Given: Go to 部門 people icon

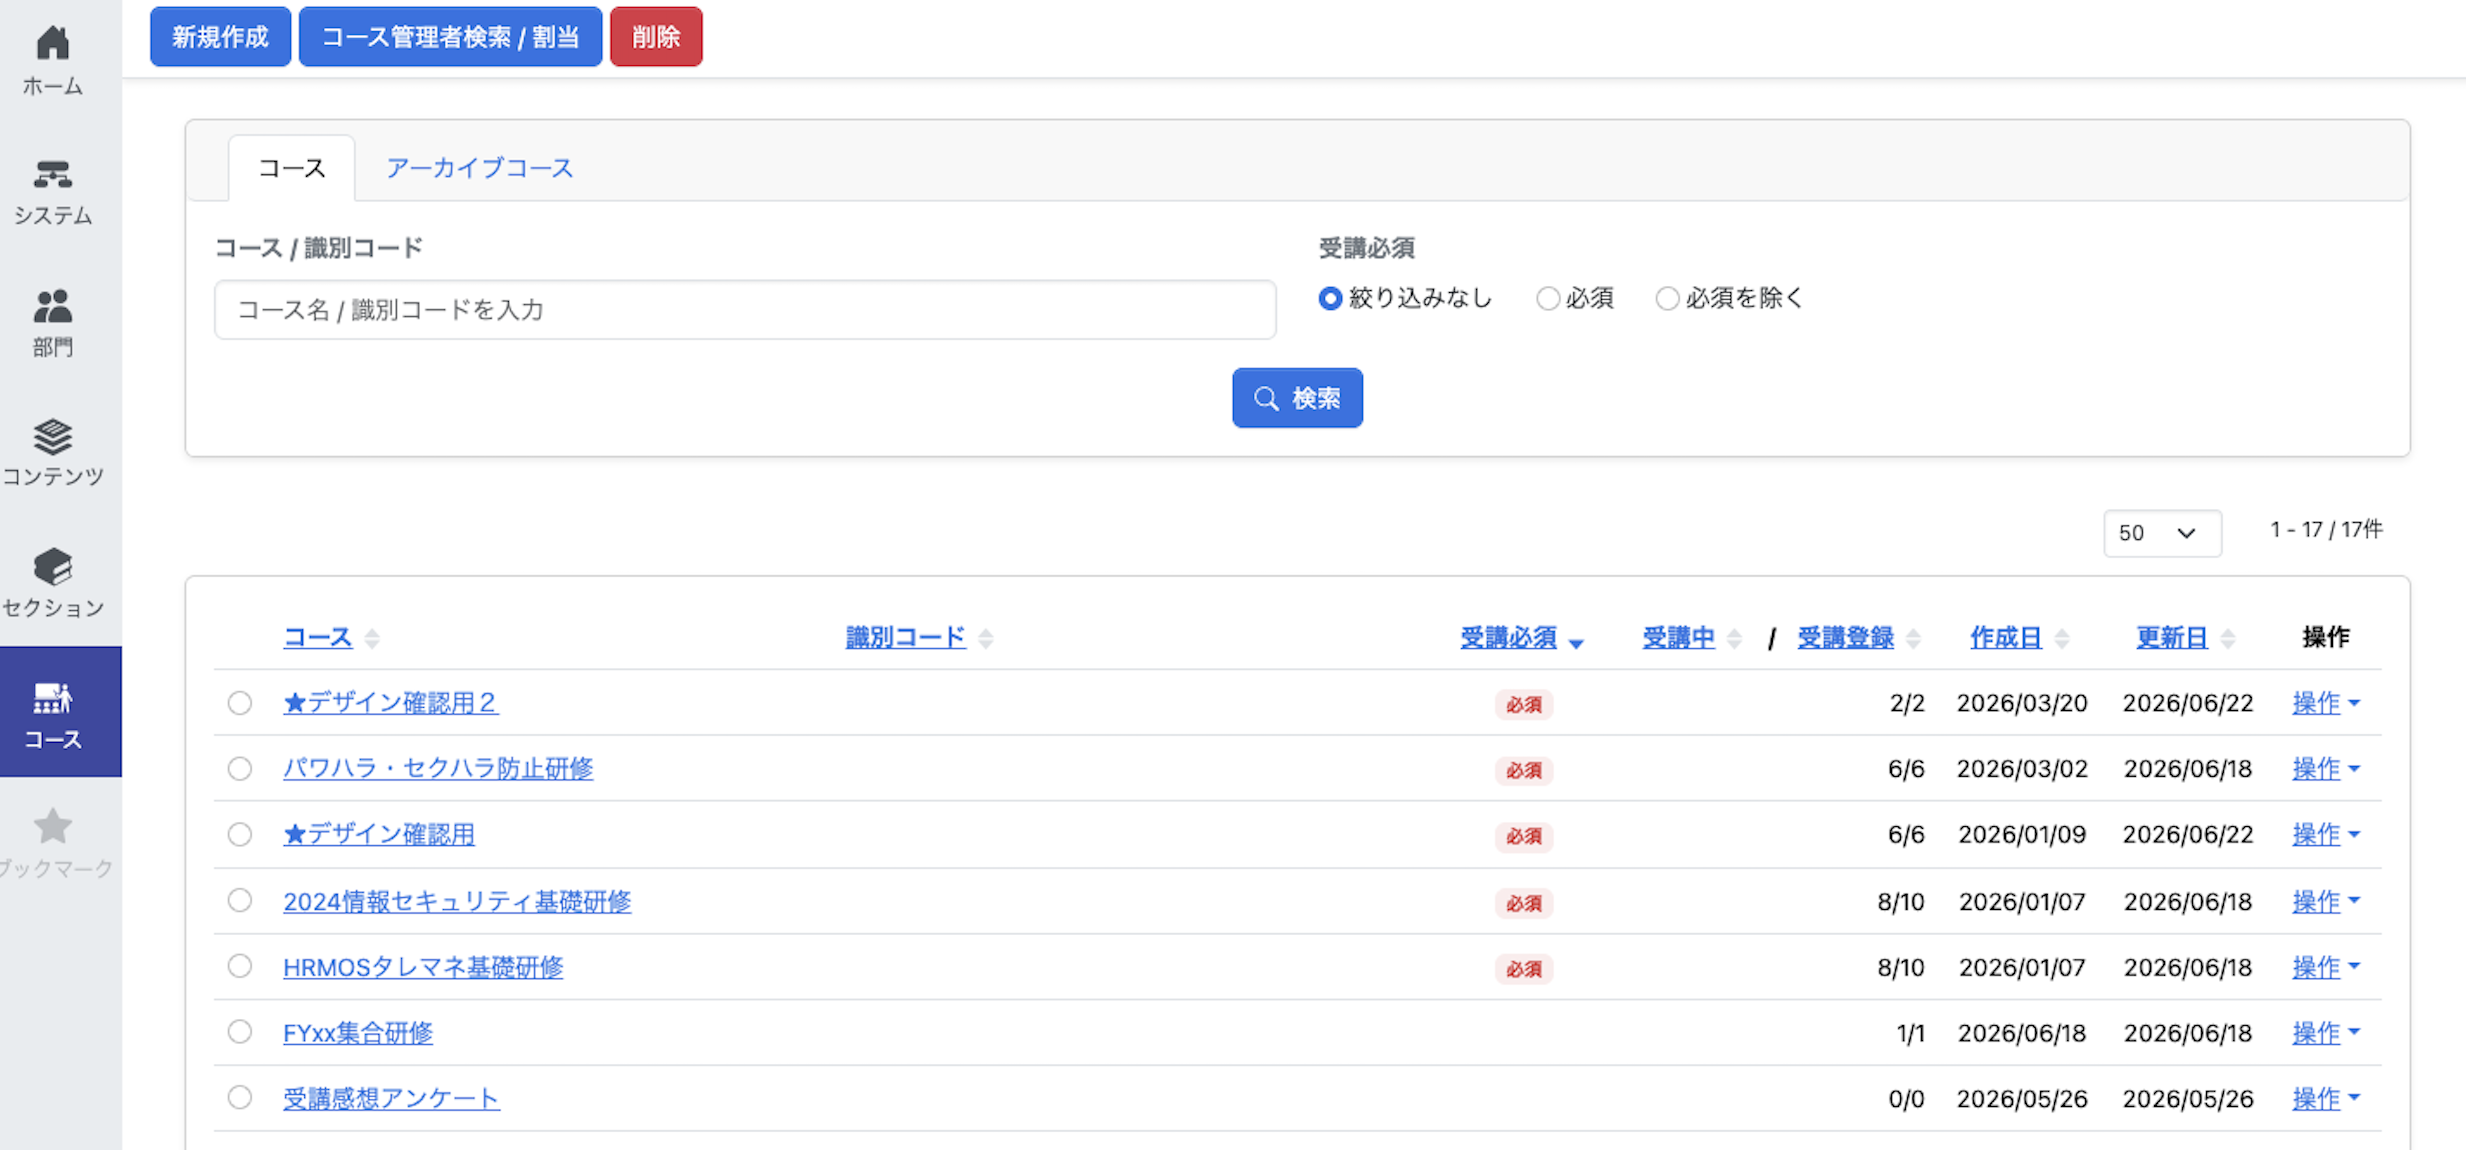Looking at the screenshot, I should (53, 306).
